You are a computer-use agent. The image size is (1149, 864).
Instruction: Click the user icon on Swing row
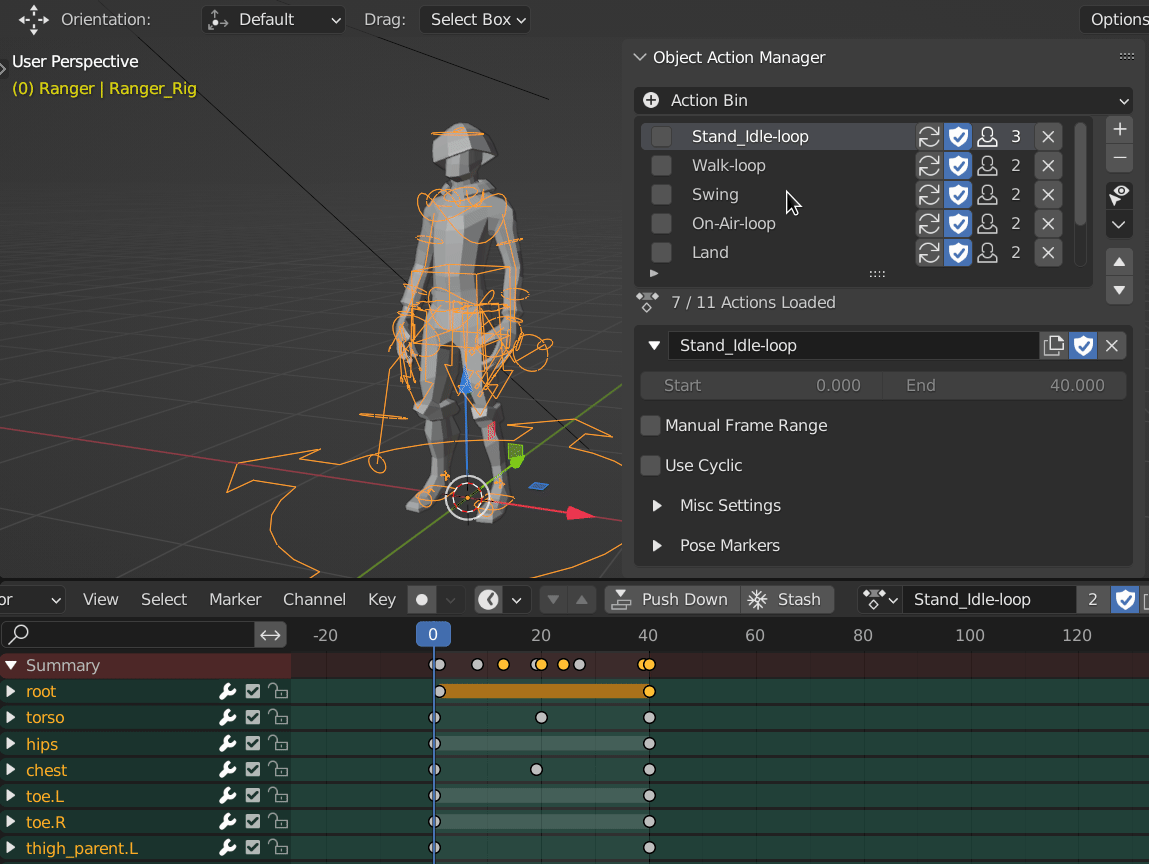(x=987, y=194)
